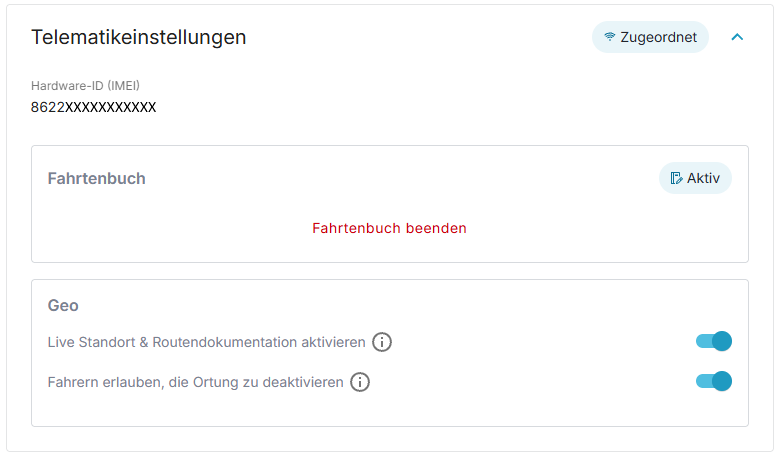Image resolution: width=777 pixels, height=457 pixels.
Task: Click the wifi icon in the Zugeordnet badge
Action: point(610,37)
